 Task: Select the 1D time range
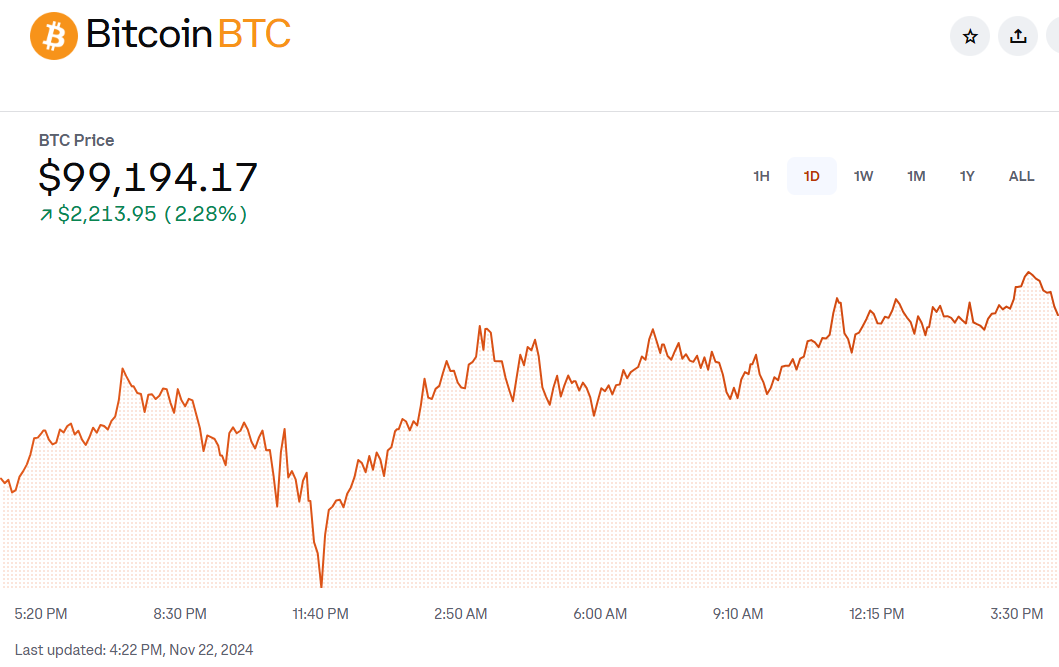point(812,176)
